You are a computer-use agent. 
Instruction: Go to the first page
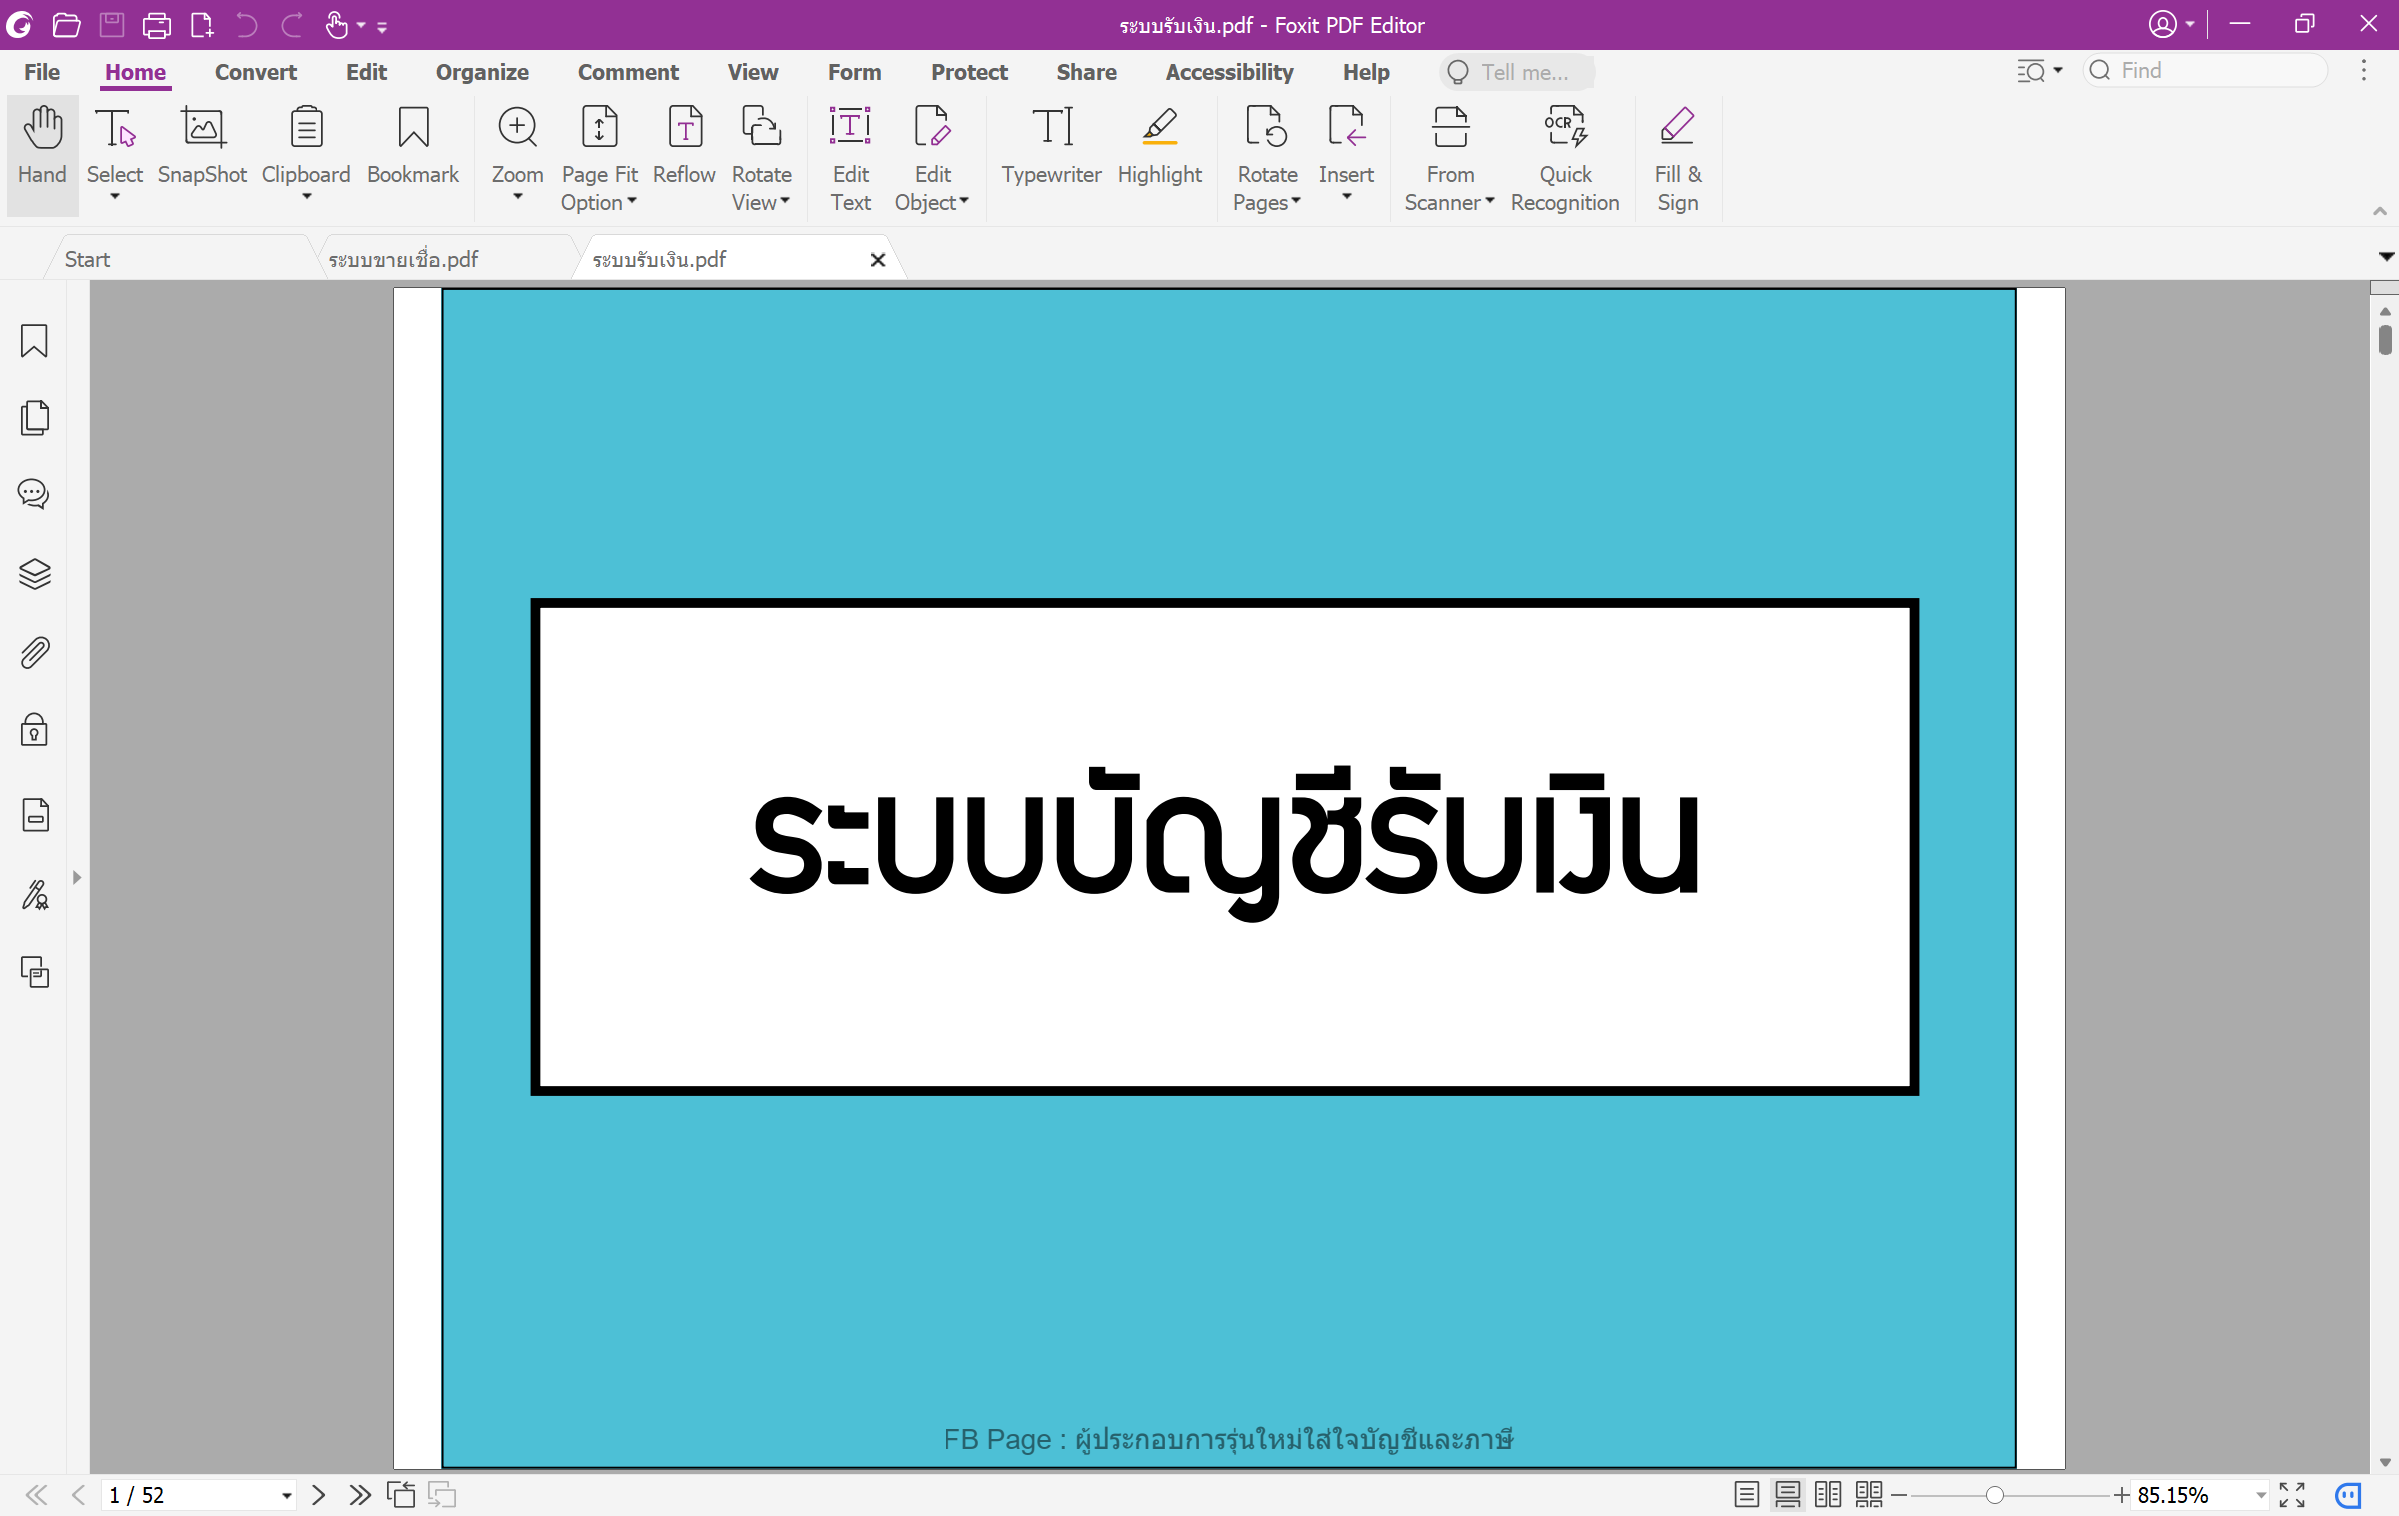(36, 1495)
